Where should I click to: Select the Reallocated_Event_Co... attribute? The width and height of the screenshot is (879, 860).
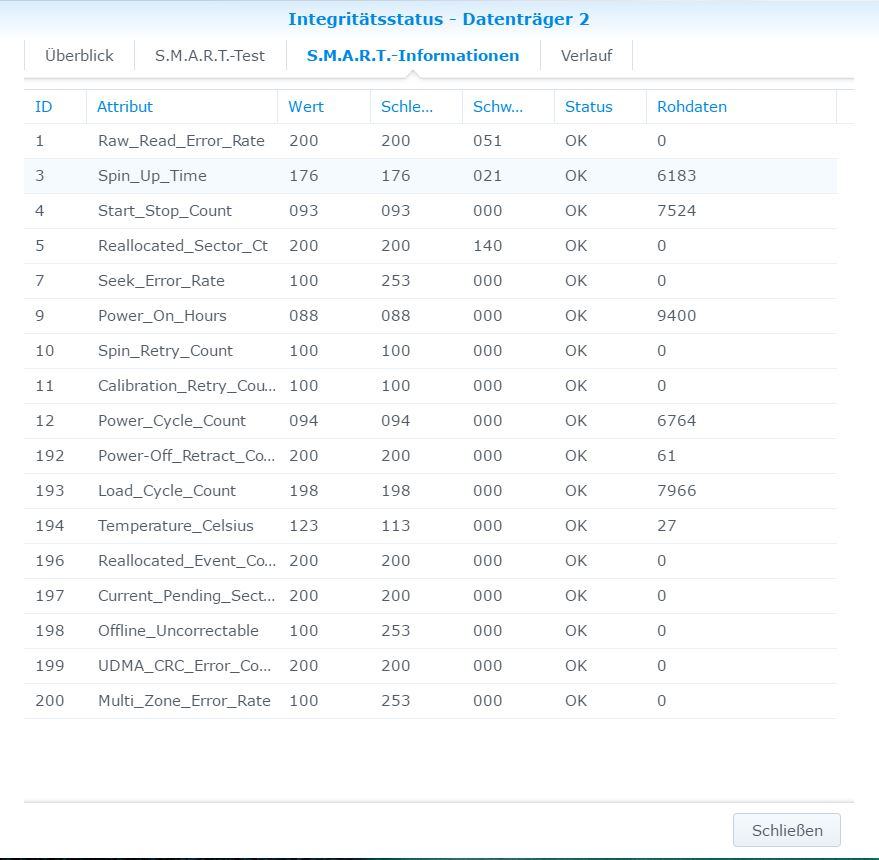[x=187, y=561]
